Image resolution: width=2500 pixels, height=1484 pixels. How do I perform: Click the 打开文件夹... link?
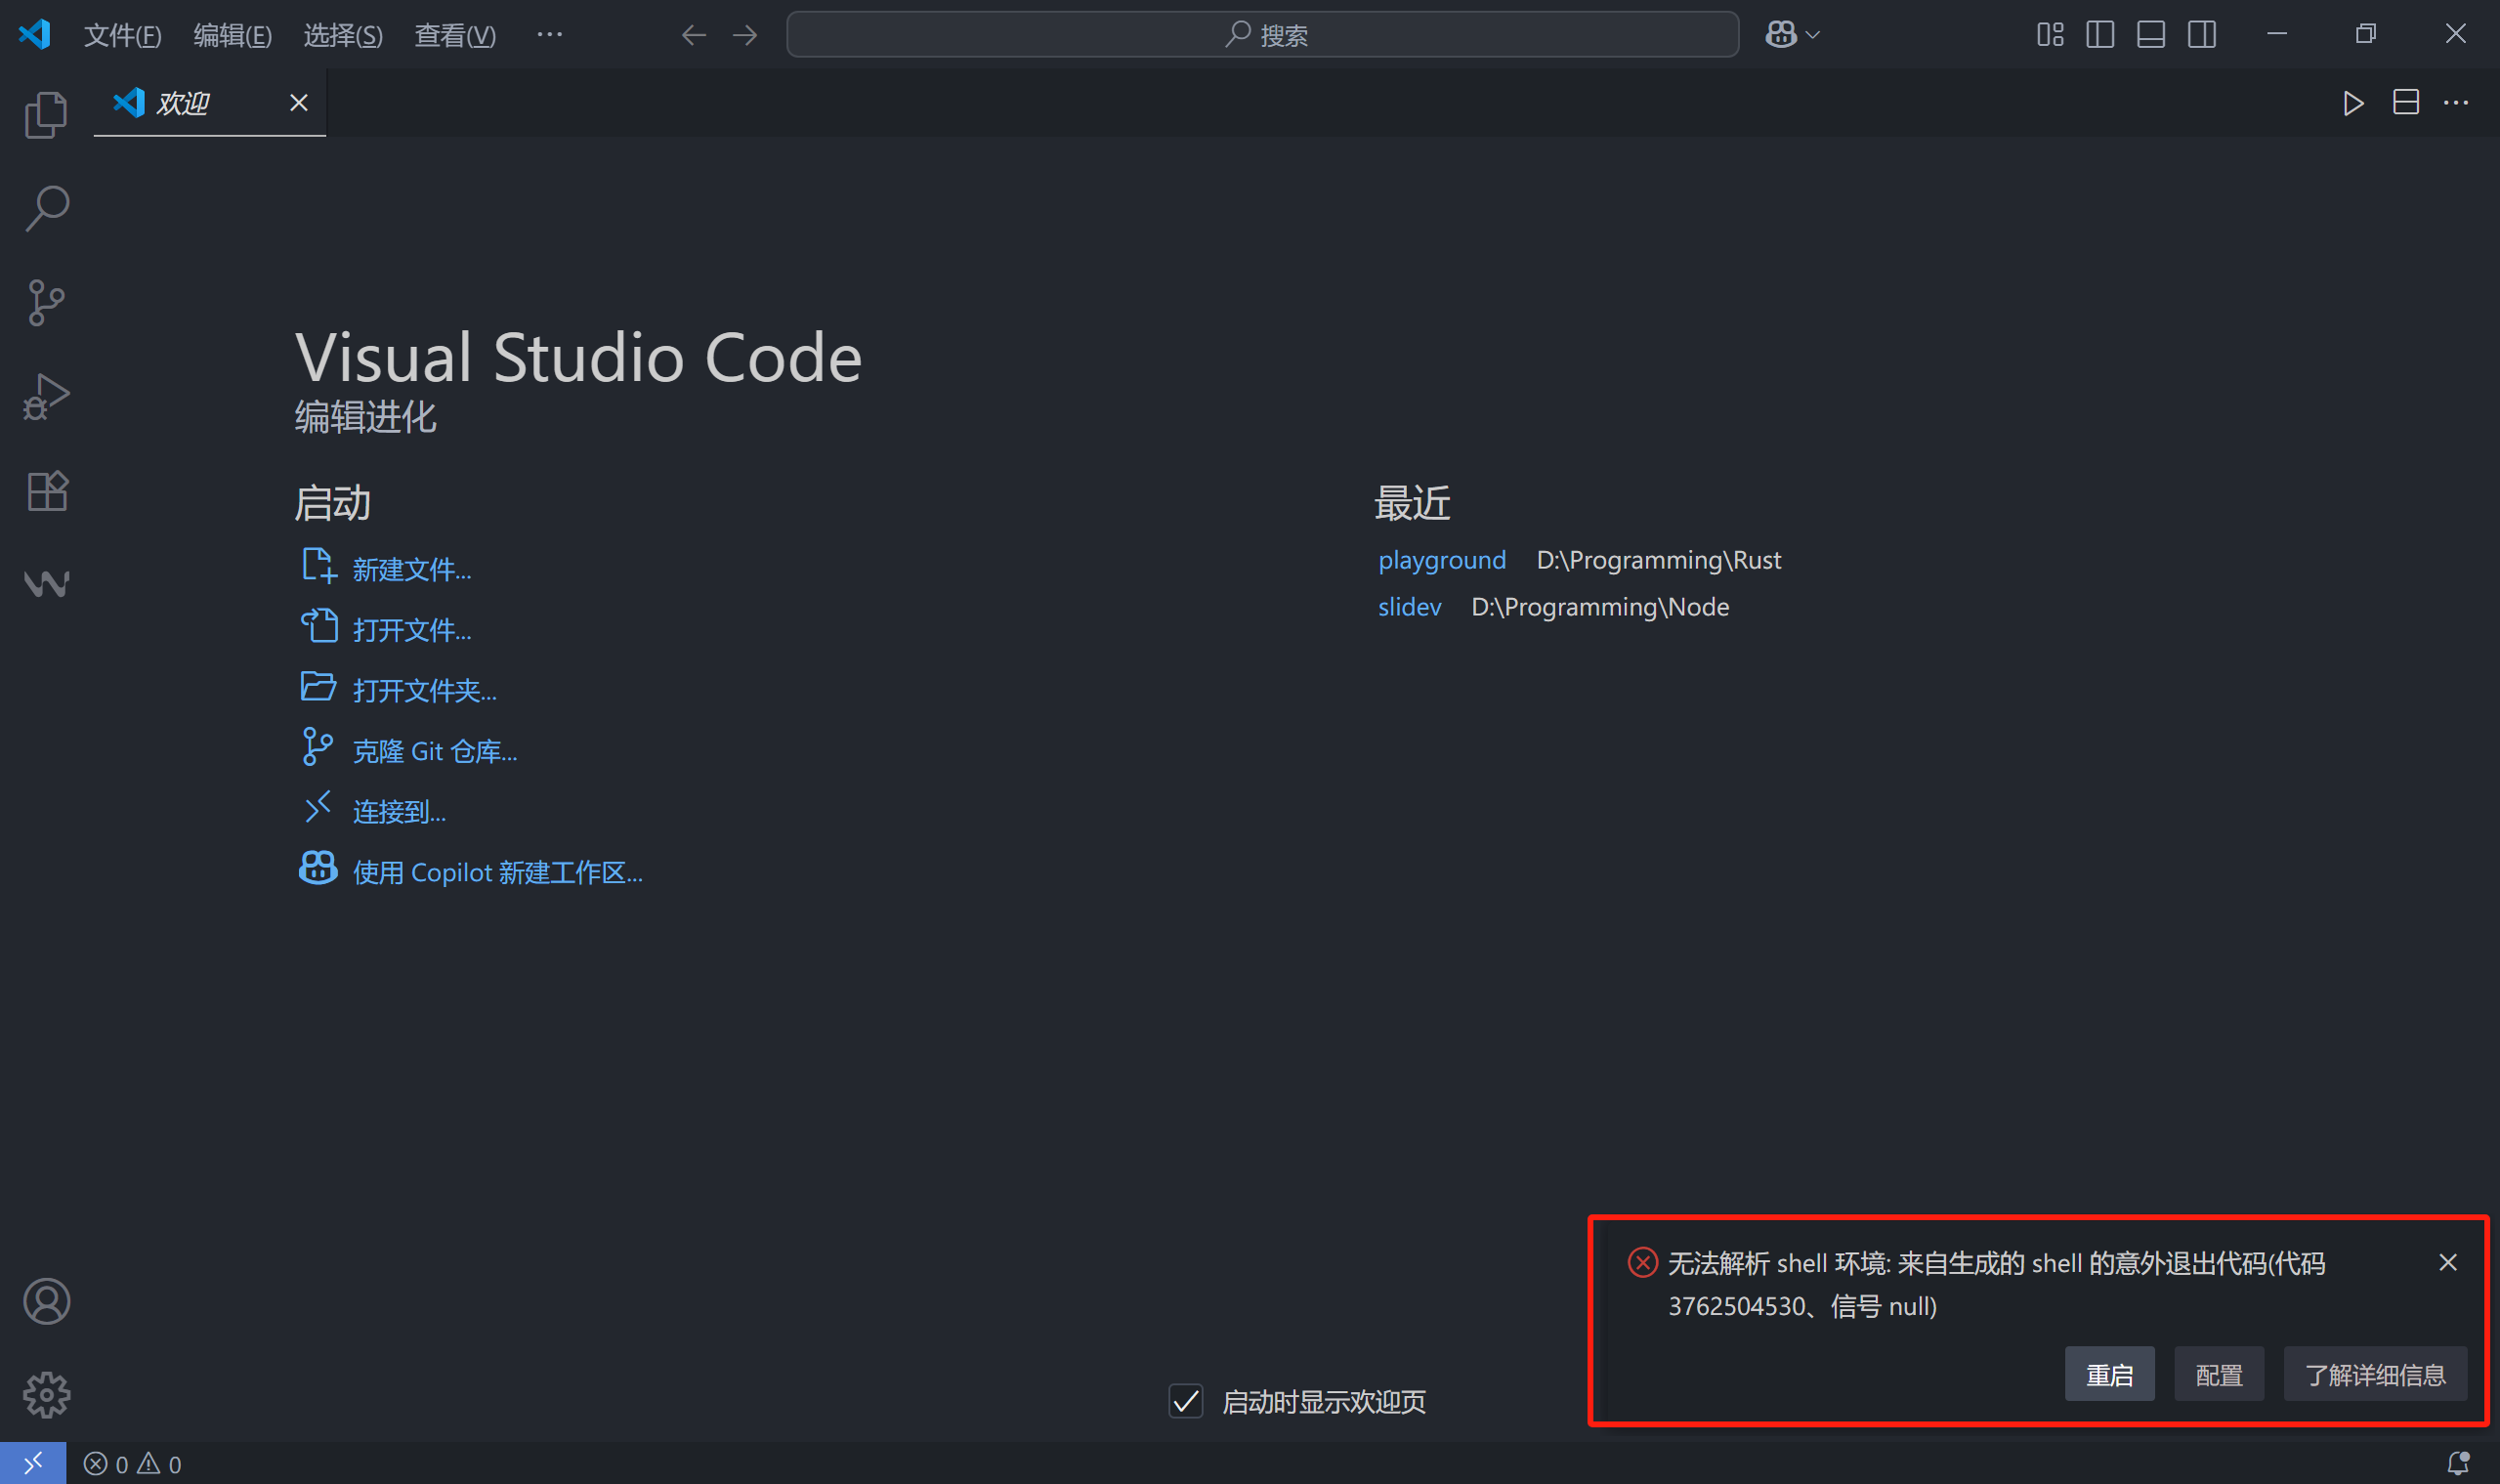tap(424, 691)
